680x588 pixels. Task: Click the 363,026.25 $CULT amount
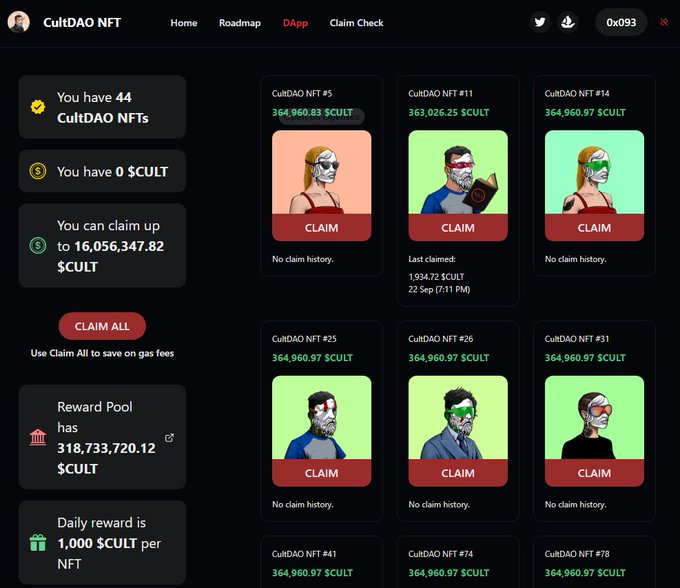(448, 112)
